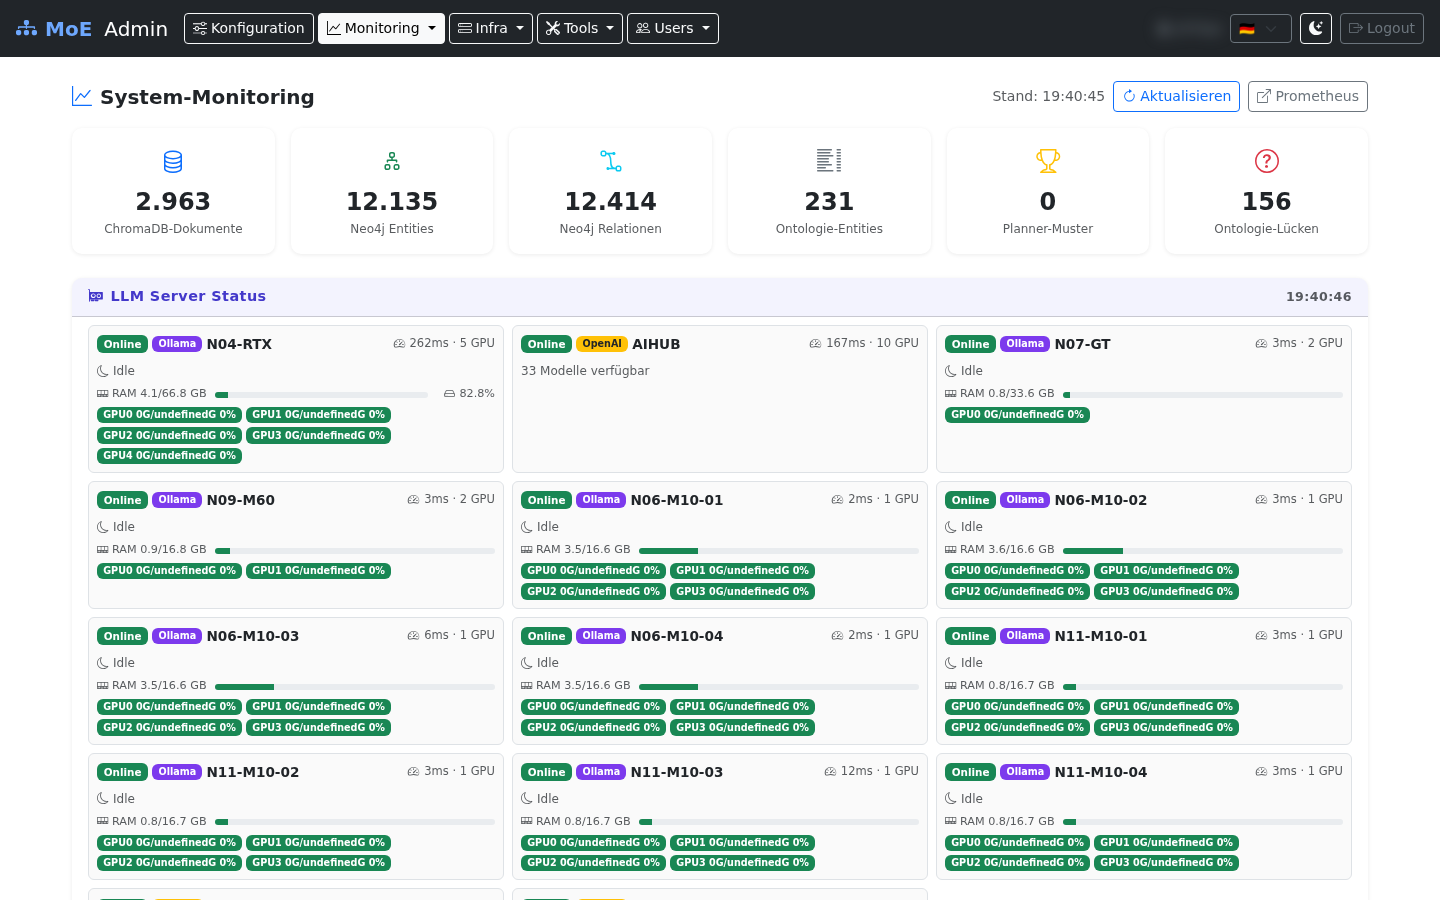
Task: Click the 'Stand: 19:40:45' timestamp
Action: pyautogui.click(x=1048, y=96)
